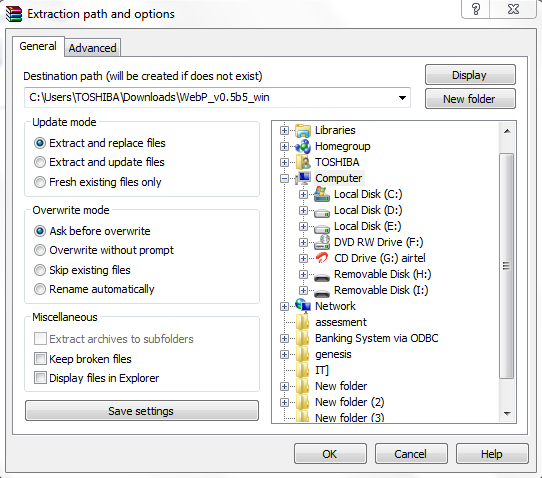Choose Skip existing files

[40, 270]
